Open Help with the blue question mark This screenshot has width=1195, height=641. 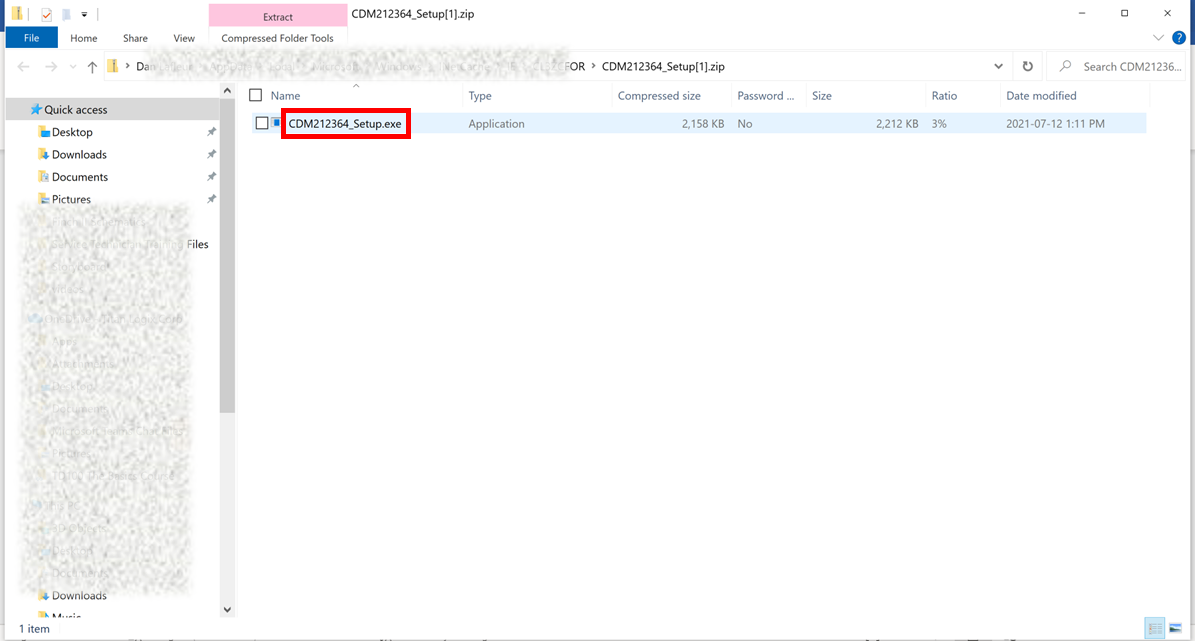point(1179,38)
